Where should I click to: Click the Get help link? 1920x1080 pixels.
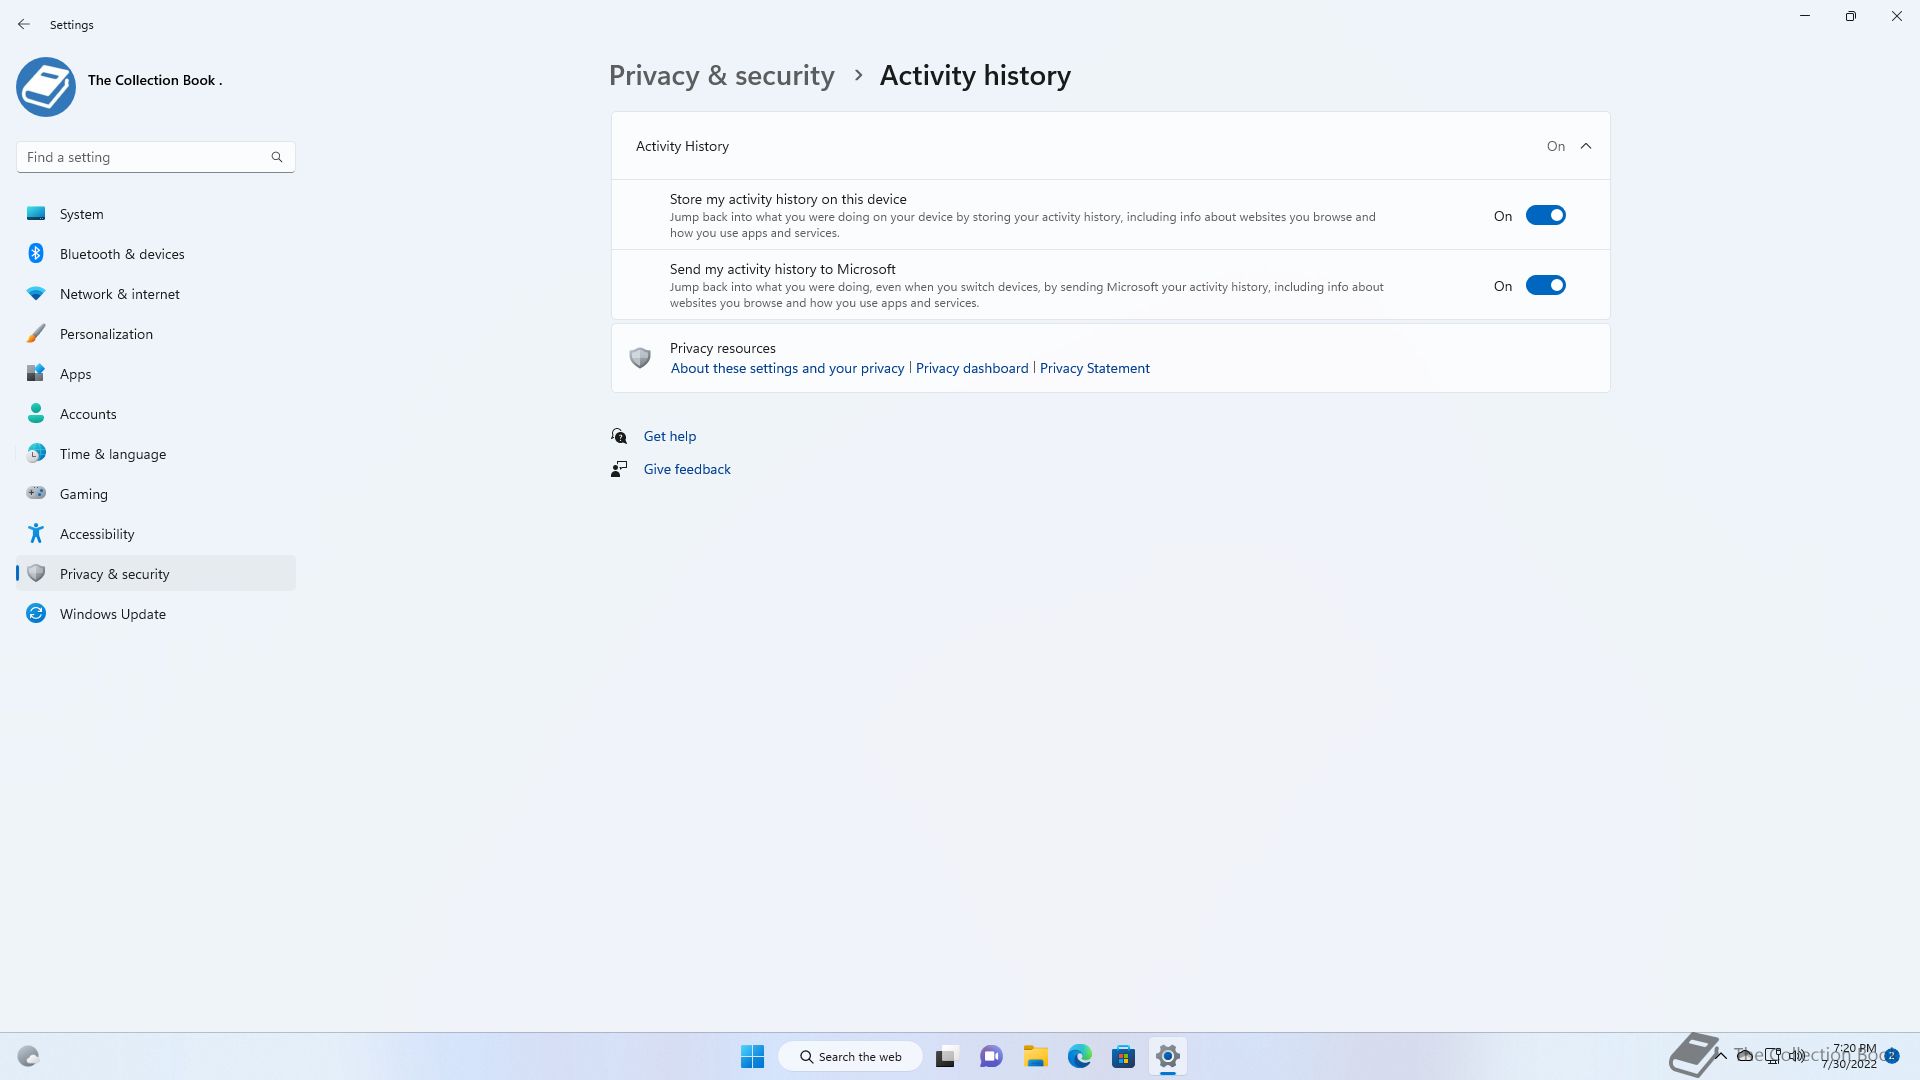[669, 436]
